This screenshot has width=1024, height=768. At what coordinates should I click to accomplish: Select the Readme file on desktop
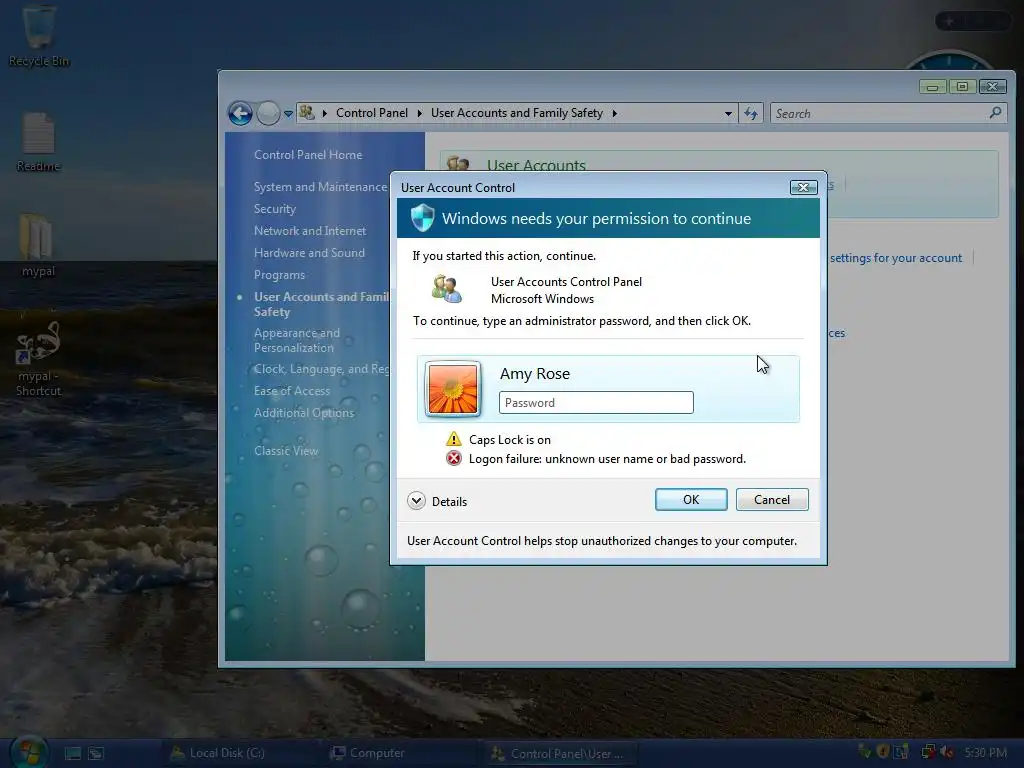(39, 142)
